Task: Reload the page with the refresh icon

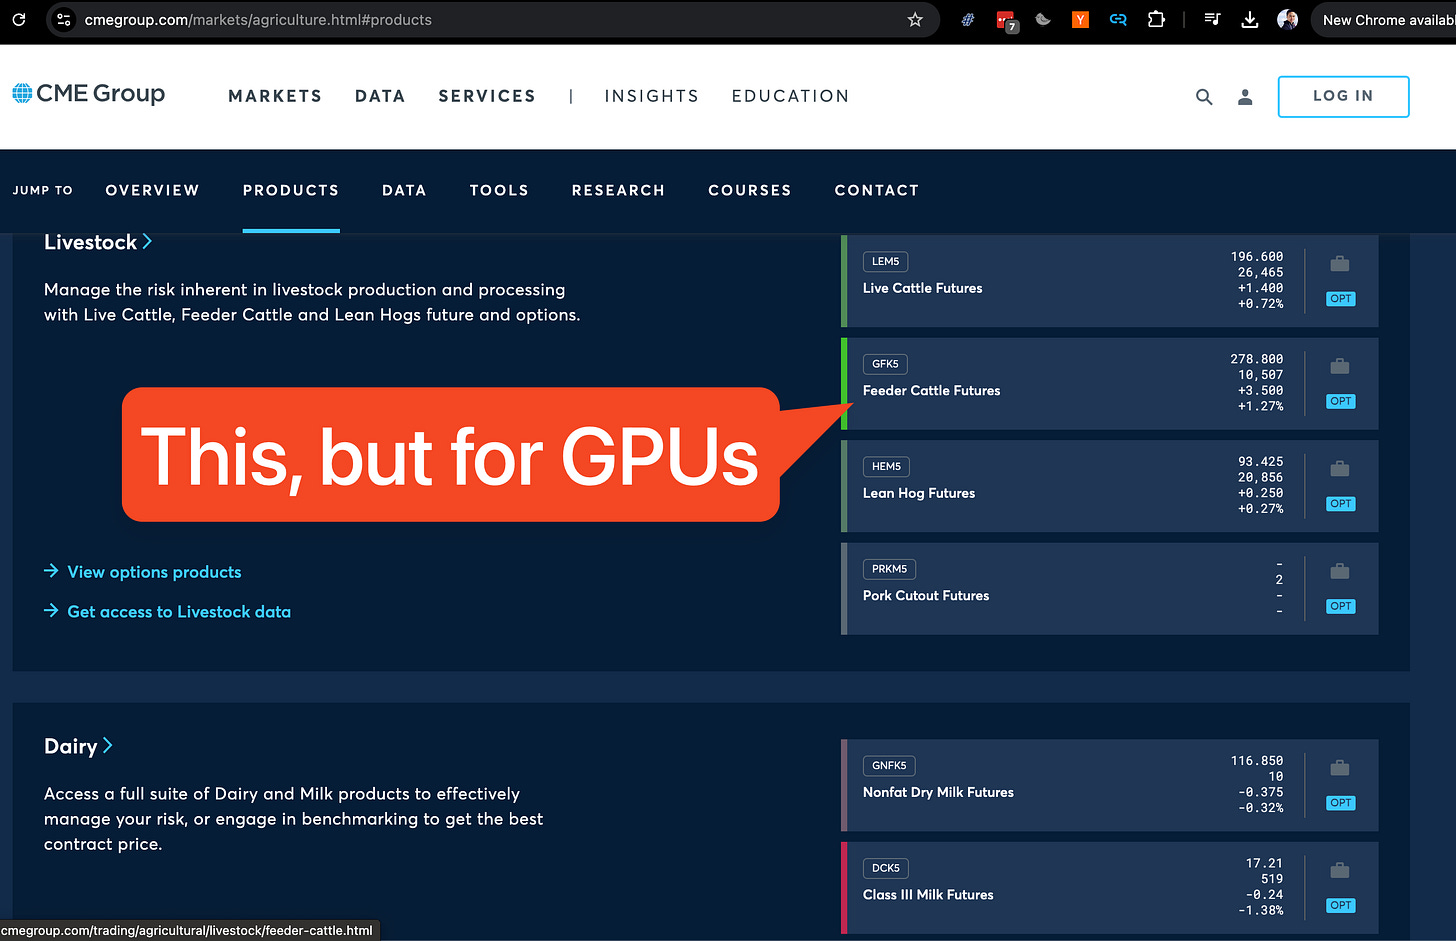Action: (18, 19)
